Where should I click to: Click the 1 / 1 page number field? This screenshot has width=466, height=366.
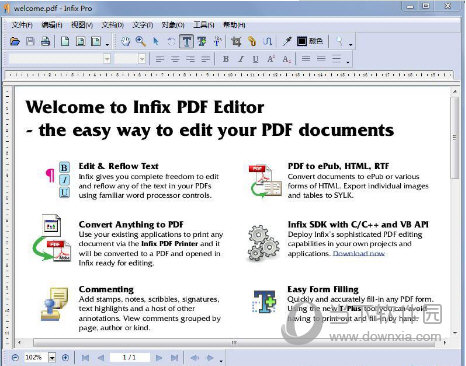point(130,358)
